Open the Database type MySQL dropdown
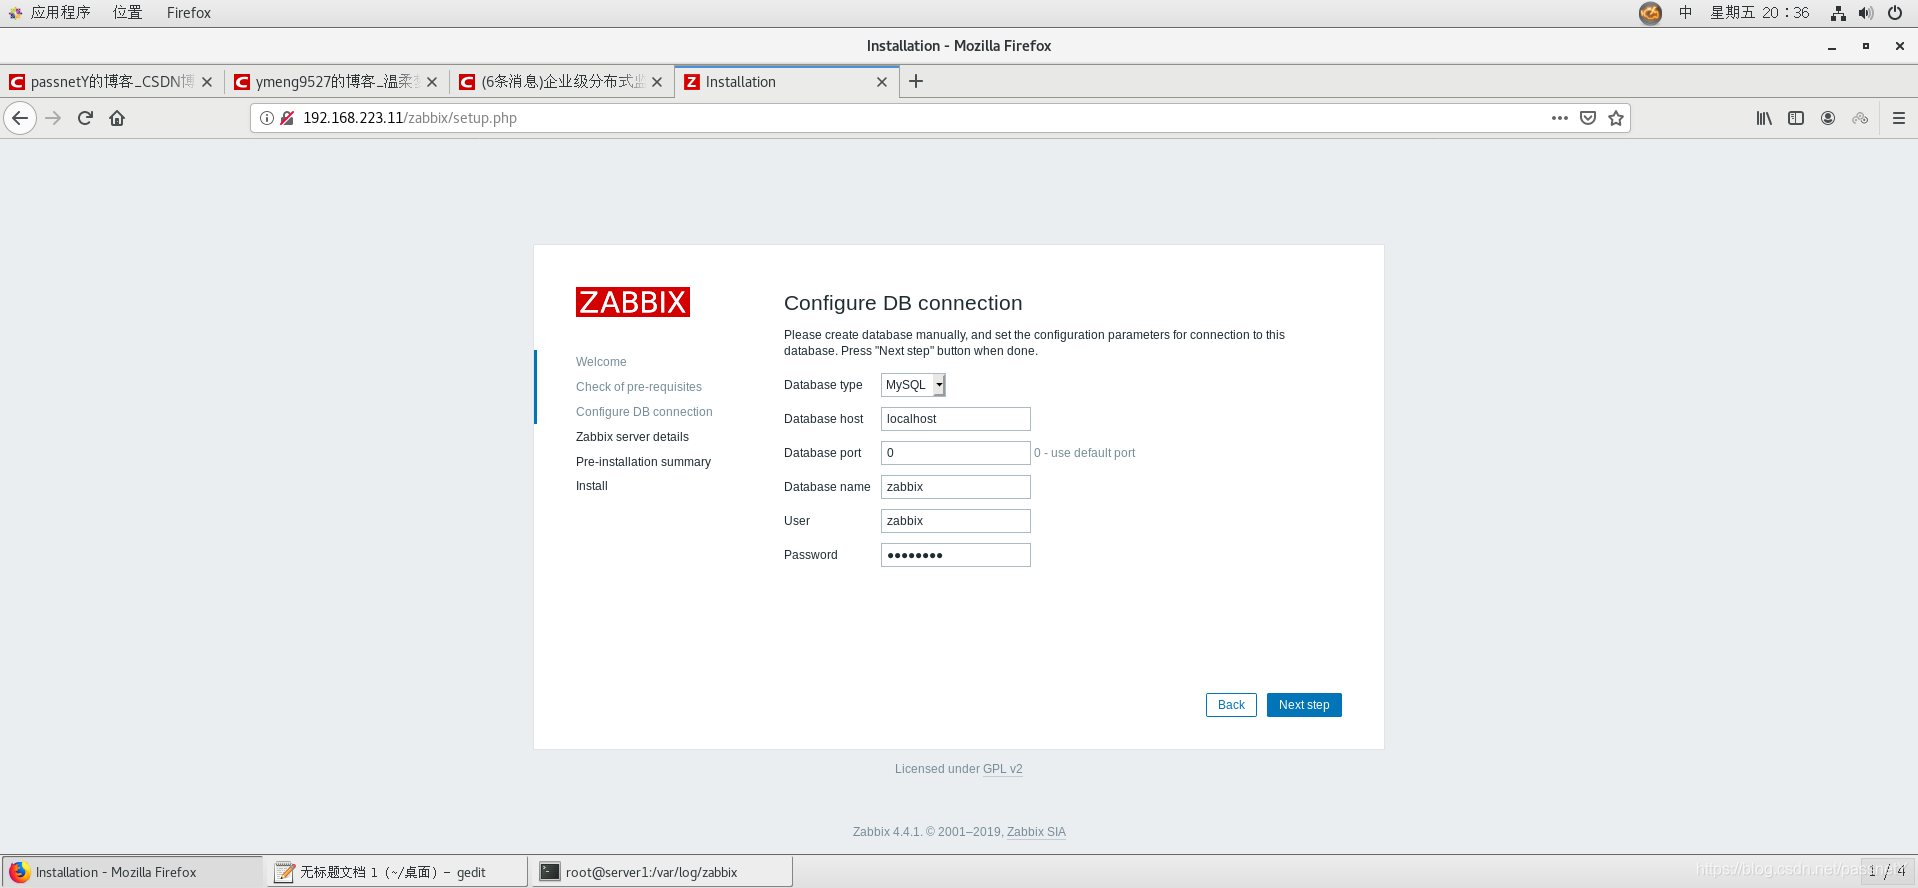This screenshot has width=1918, height=888. point(913,385)
